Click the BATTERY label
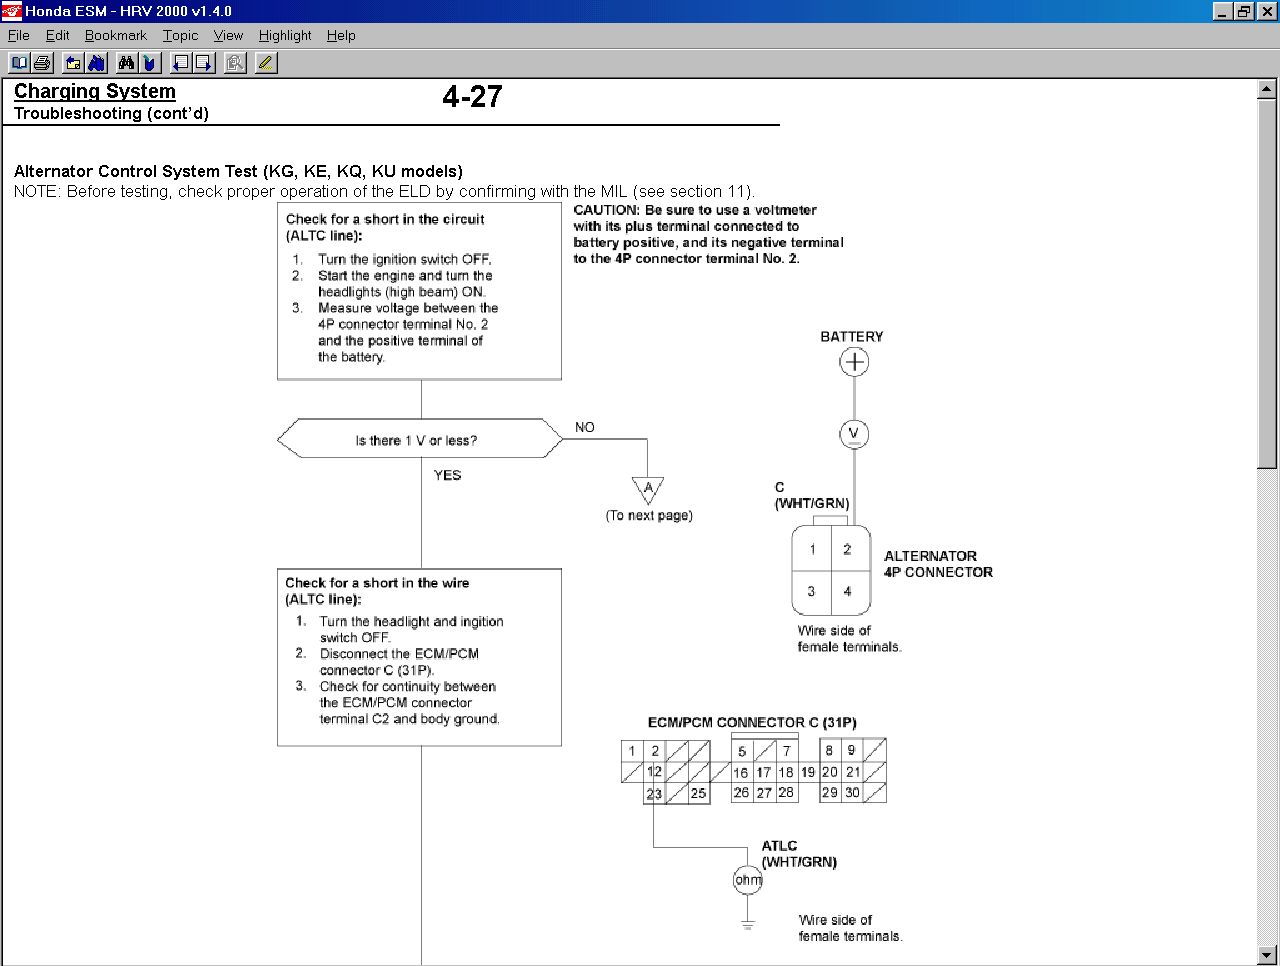The height and width of the screenshot is (966, 1280). pos(852,337)
